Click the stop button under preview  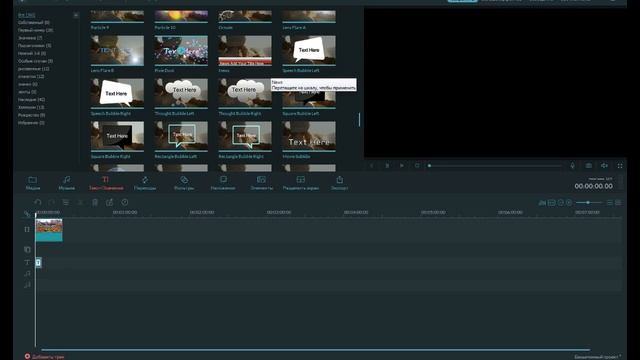click(x=417, y=166)
